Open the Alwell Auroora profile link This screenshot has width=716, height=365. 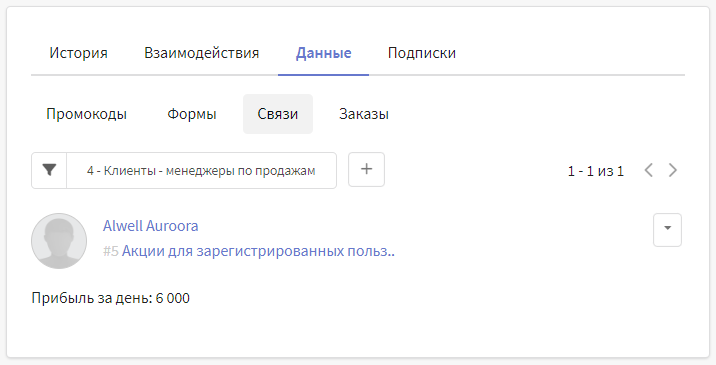pyautogui.click(x=150, y=226)
